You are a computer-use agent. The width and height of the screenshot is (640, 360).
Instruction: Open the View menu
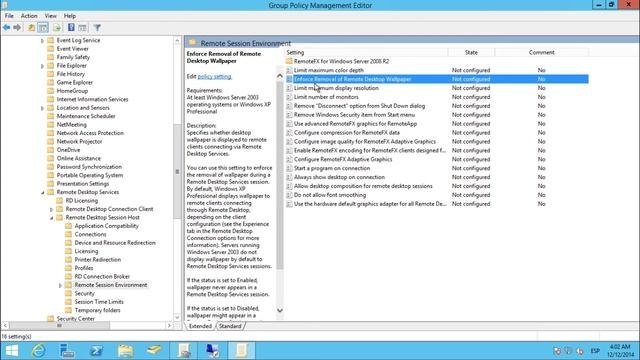tap(51, 16)
